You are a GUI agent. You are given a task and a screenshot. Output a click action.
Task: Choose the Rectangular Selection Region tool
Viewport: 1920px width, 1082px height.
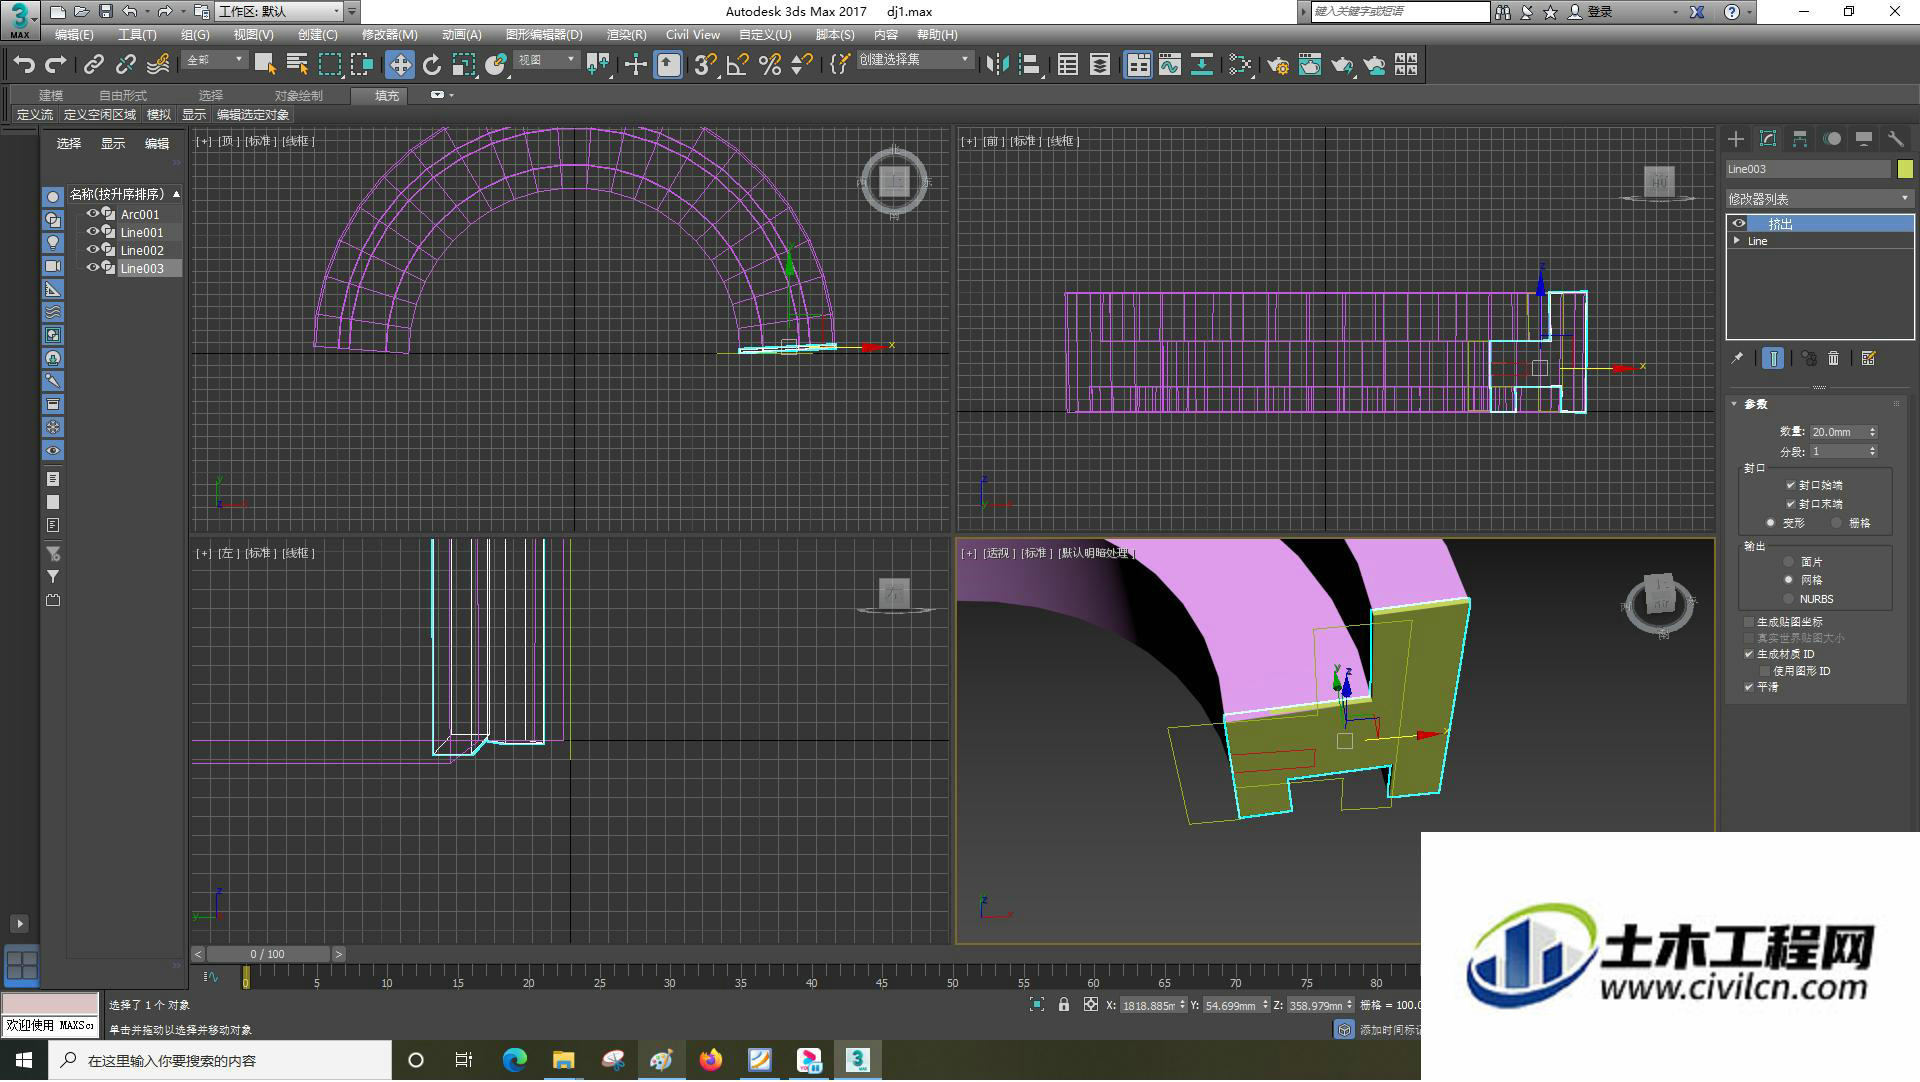[330, 65]
